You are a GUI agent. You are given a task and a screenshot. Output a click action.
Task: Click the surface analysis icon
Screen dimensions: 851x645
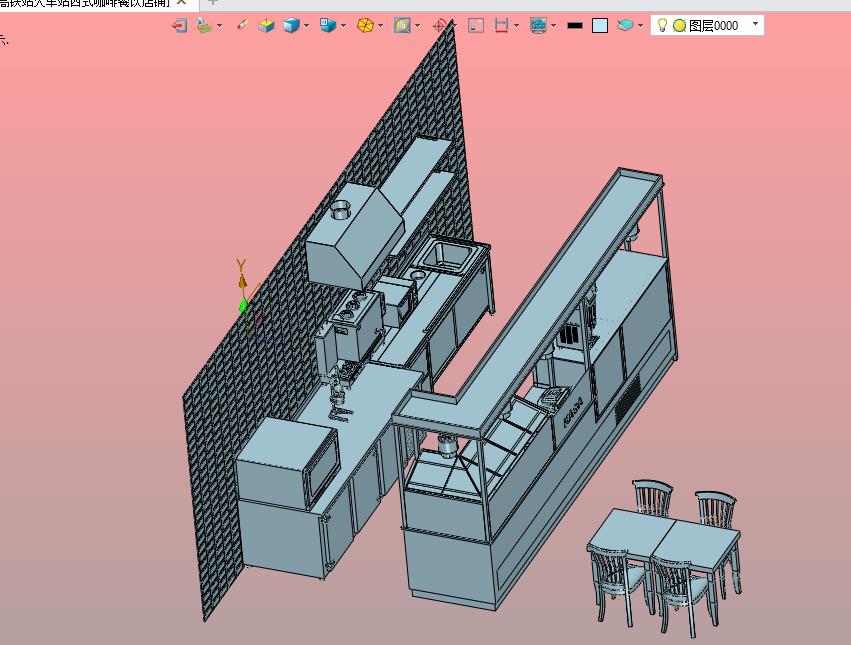204,25
